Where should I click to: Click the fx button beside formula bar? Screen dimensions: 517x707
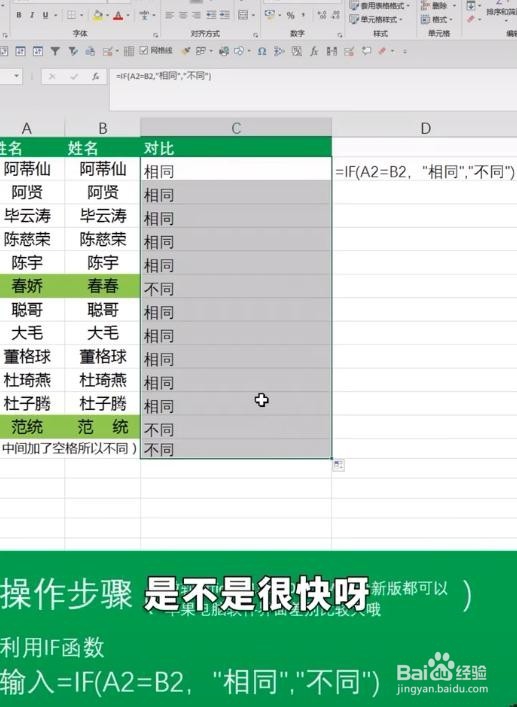coord(96,77)
